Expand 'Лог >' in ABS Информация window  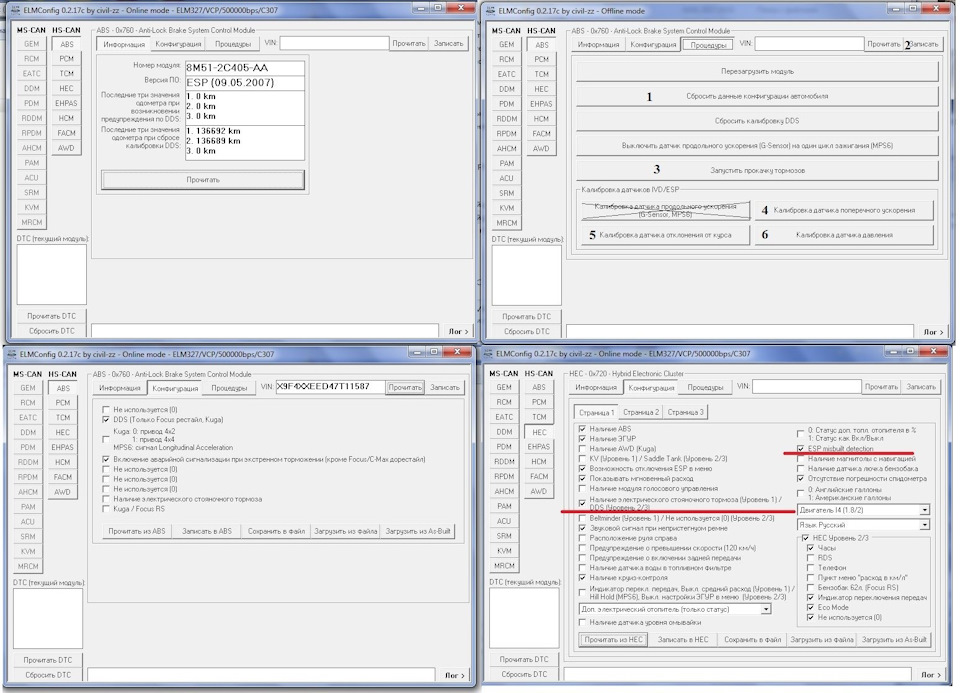(x=458, y=331)
